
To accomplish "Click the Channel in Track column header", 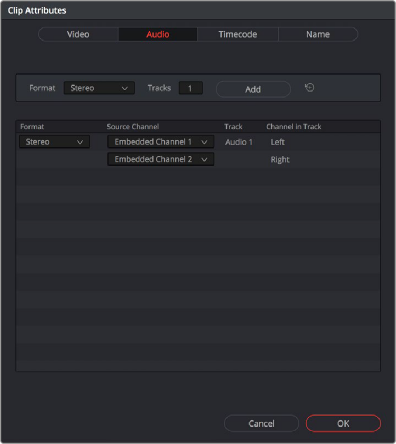I will [x=294, y=127].
